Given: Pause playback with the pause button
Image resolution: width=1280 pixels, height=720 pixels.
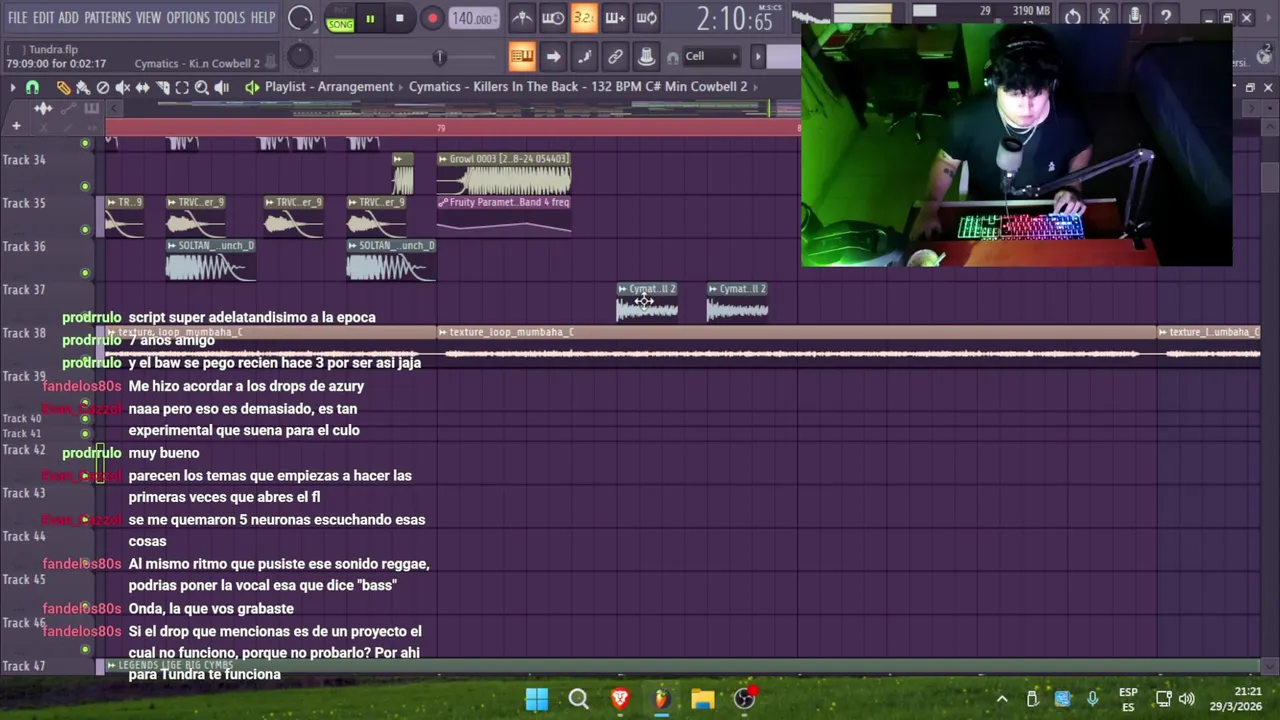Looking at the screenshot, I should coord(370,18).
